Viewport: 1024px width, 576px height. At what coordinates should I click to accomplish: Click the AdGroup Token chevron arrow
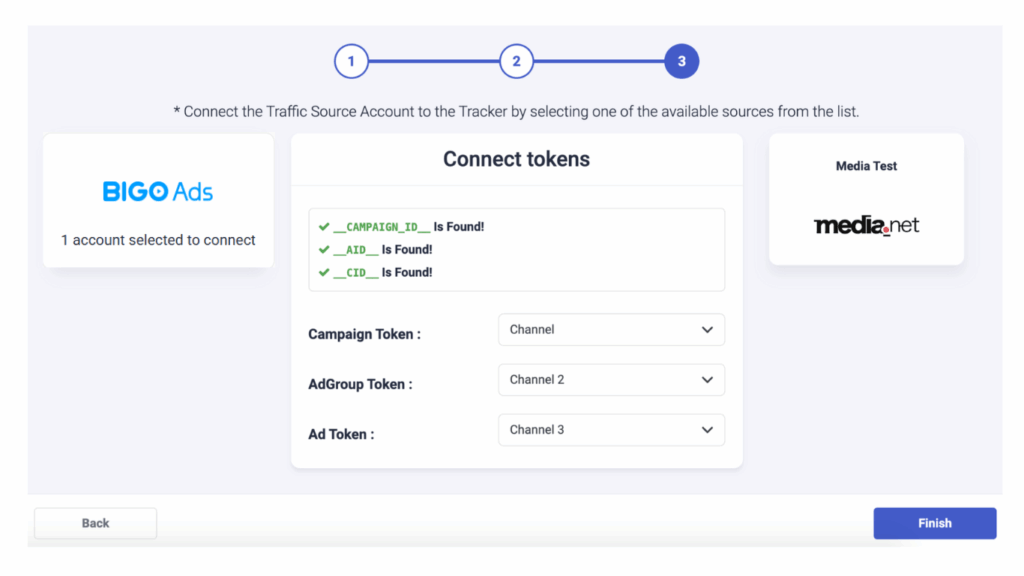tap(707, 380)
